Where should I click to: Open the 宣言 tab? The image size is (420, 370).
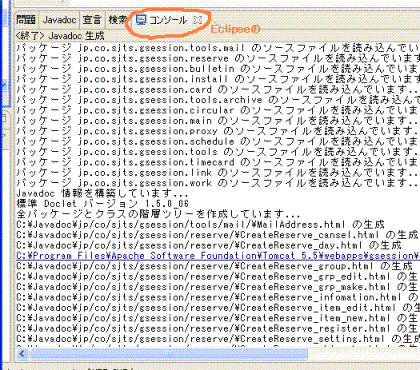click(92, 20)
